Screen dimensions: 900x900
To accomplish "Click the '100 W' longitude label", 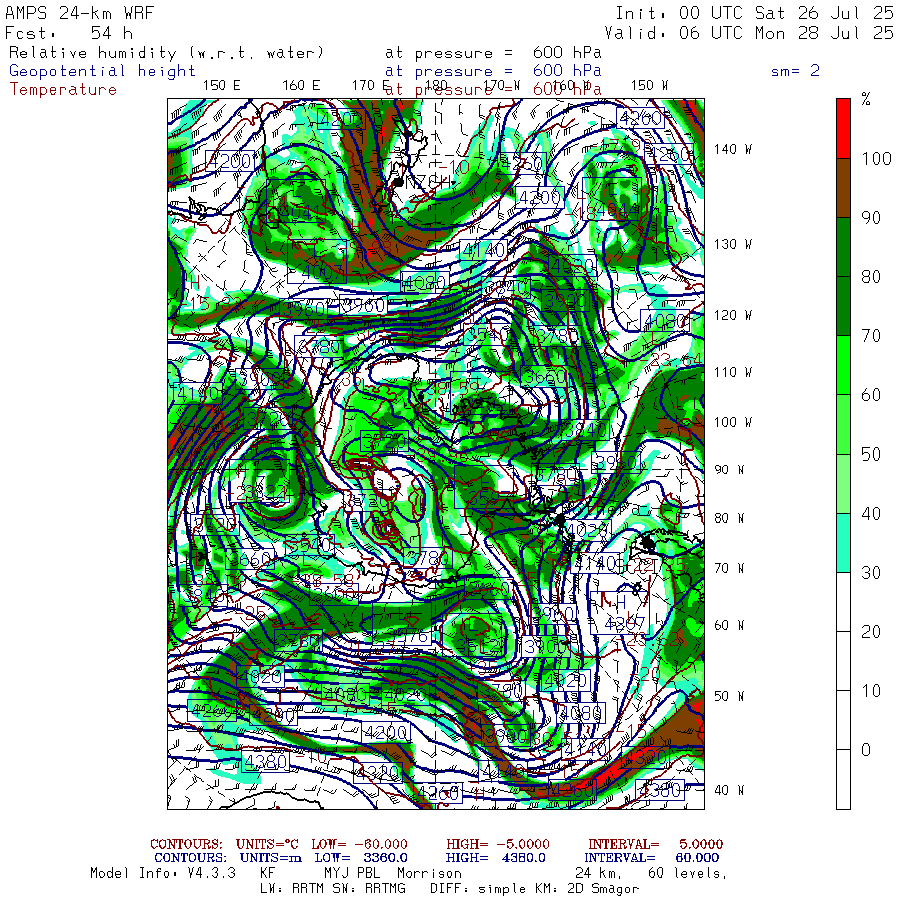I will click(x=732, y=422).
